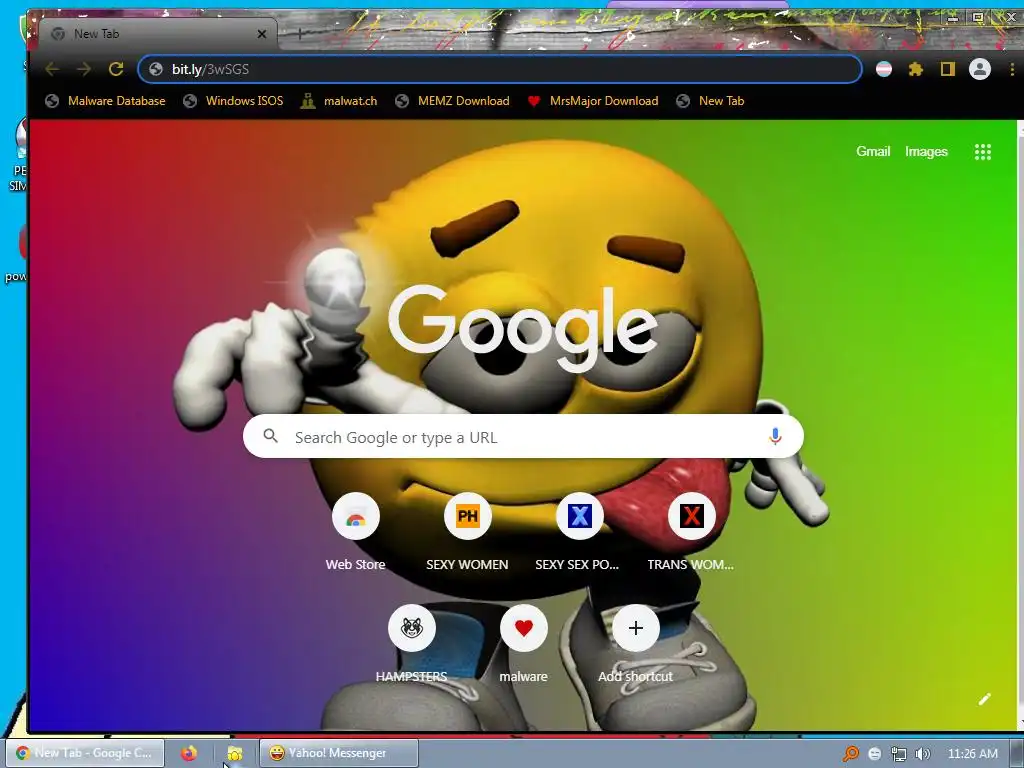The width and height of the screenshot is (1024, 768).
Task: Open the Extensions puzzle-piece menu
Action: pyautogui.click(x=916, y=69)
